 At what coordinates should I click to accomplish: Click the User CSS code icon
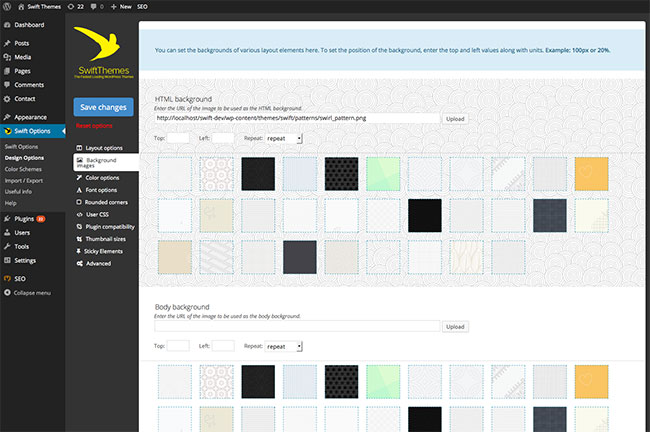79,214
